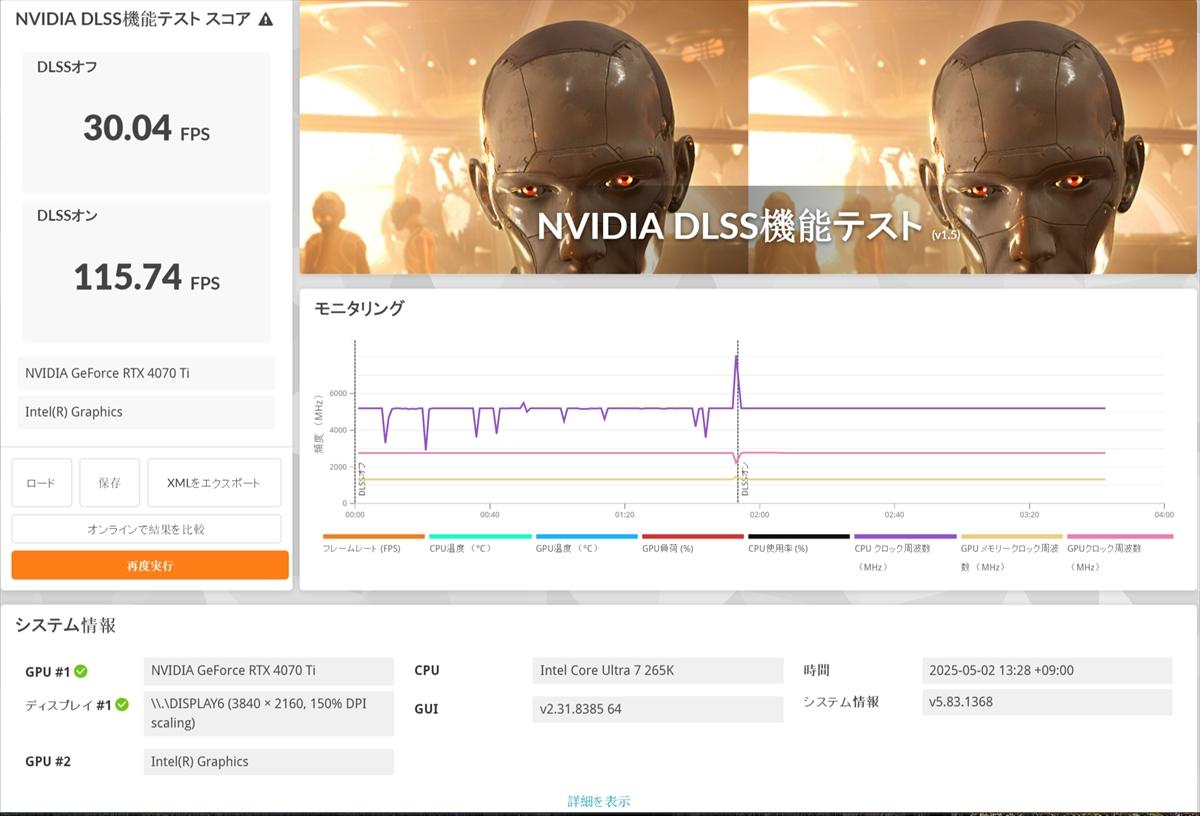The image size is (1200, 816).
Task: Click the モニタリング section heading
Action: (359, 308)
